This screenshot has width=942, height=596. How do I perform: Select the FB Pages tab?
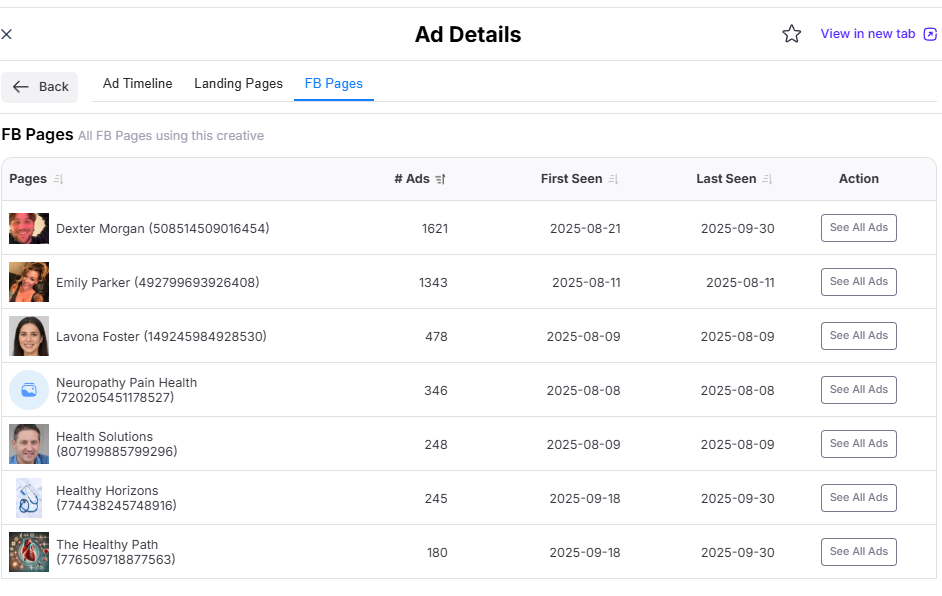(333, 84)
